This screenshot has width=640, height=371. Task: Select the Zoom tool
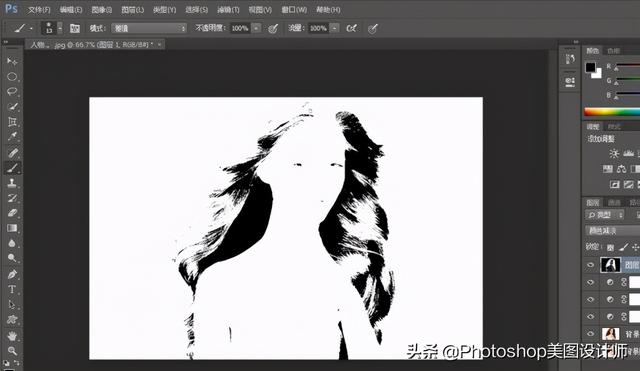click(12, 351)
